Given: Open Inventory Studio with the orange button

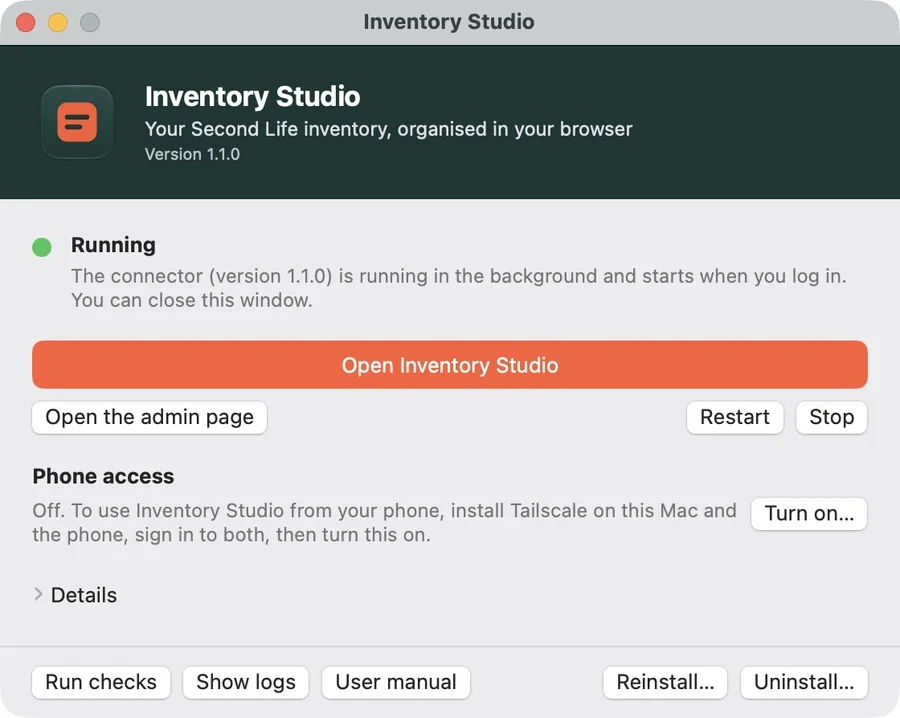Looking at the screenshot, I should [449, 365].
